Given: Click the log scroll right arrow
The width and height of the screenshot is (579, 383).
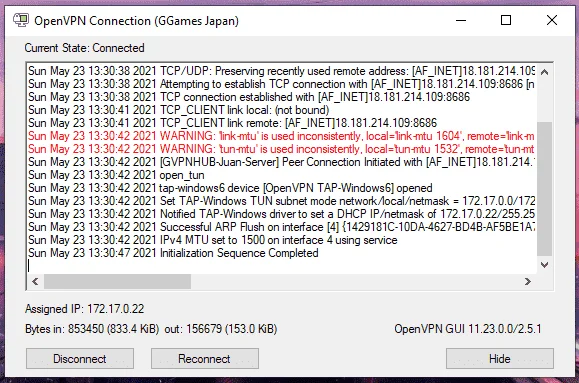Looking at the screenshot, I should (x=528, y=281).
